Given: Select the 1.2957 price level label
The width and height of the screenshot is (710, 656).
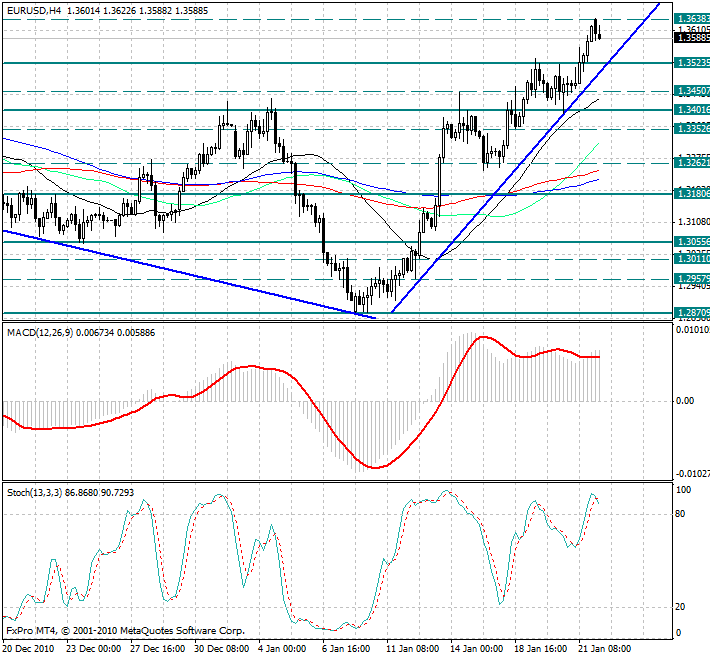Looking at the screenshot, I should (692, 278).
